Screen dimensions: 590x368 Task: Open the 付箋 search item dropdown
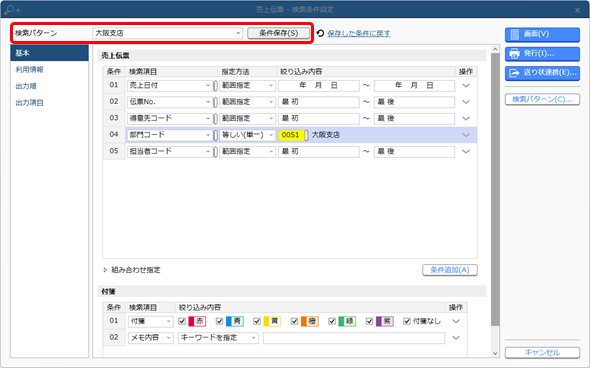coord(151,321)
